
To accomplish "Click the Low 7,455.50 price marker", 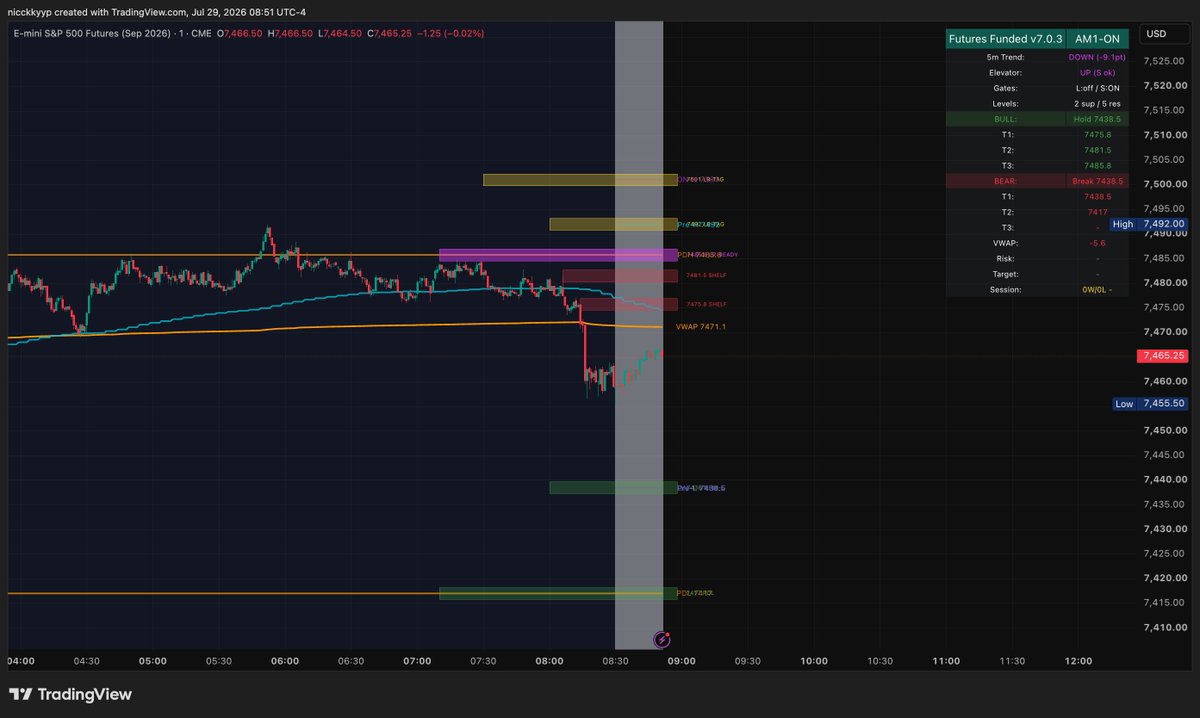I will 1148,404.
